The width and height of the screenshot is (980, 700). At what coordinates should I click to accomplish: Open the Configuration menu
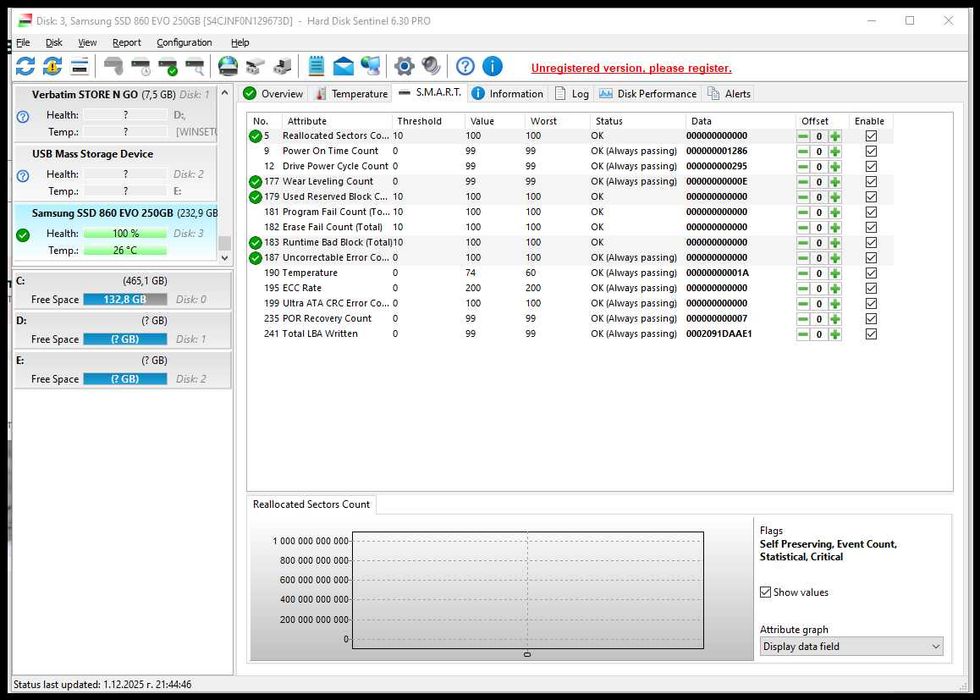click(x=184, y=43)
